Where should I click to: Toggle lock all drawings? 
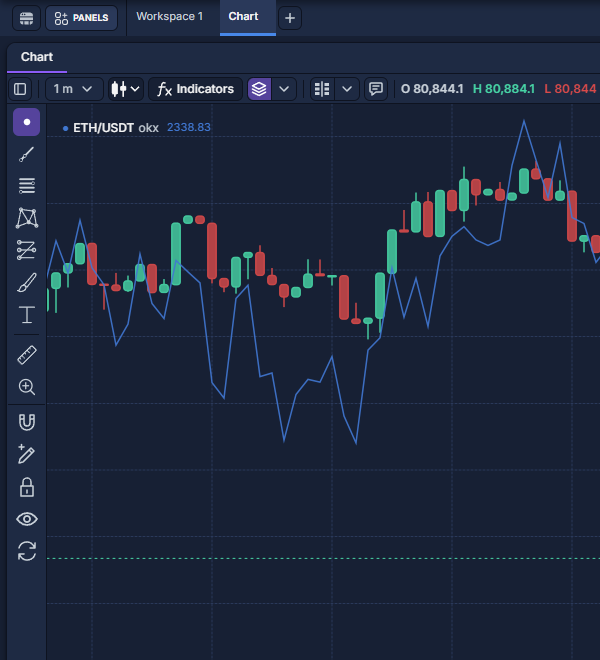(x=27, y=487)
